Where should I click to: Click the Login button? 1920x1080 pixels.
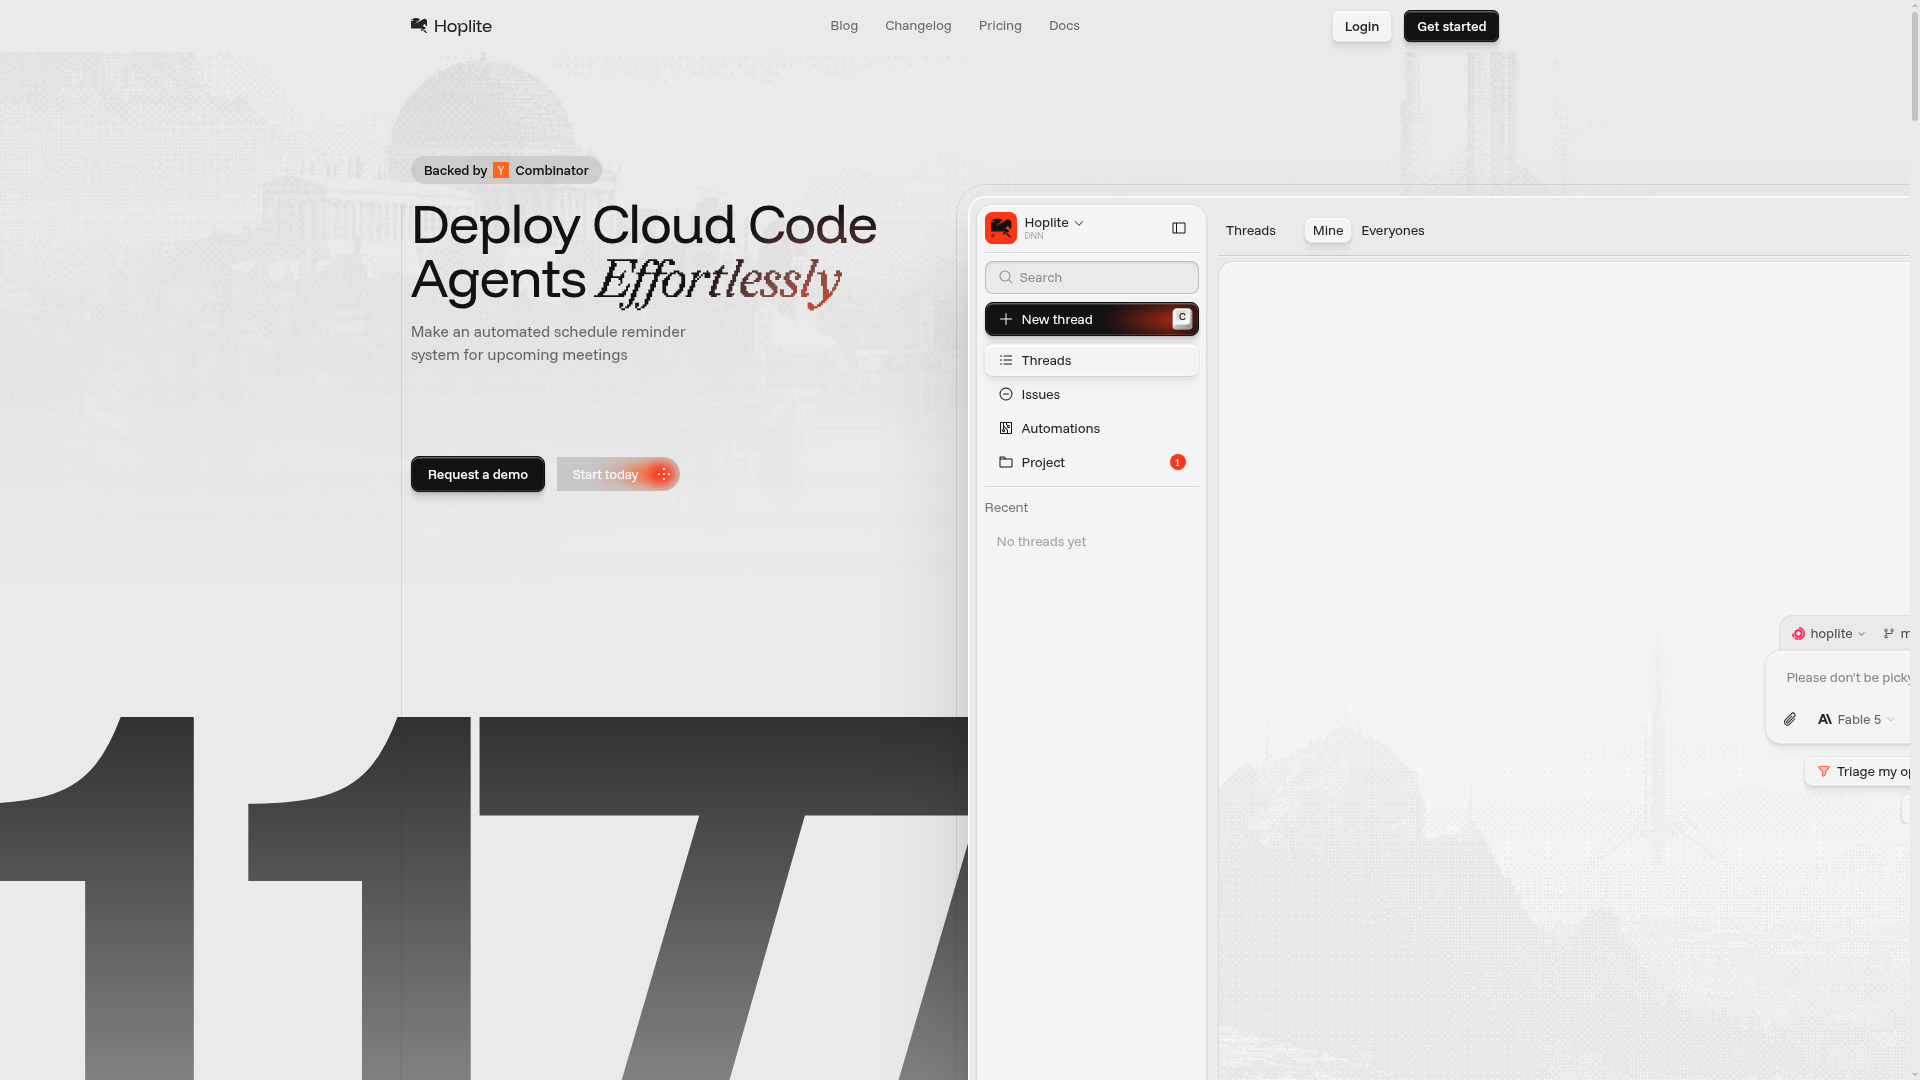(1362, 26)
